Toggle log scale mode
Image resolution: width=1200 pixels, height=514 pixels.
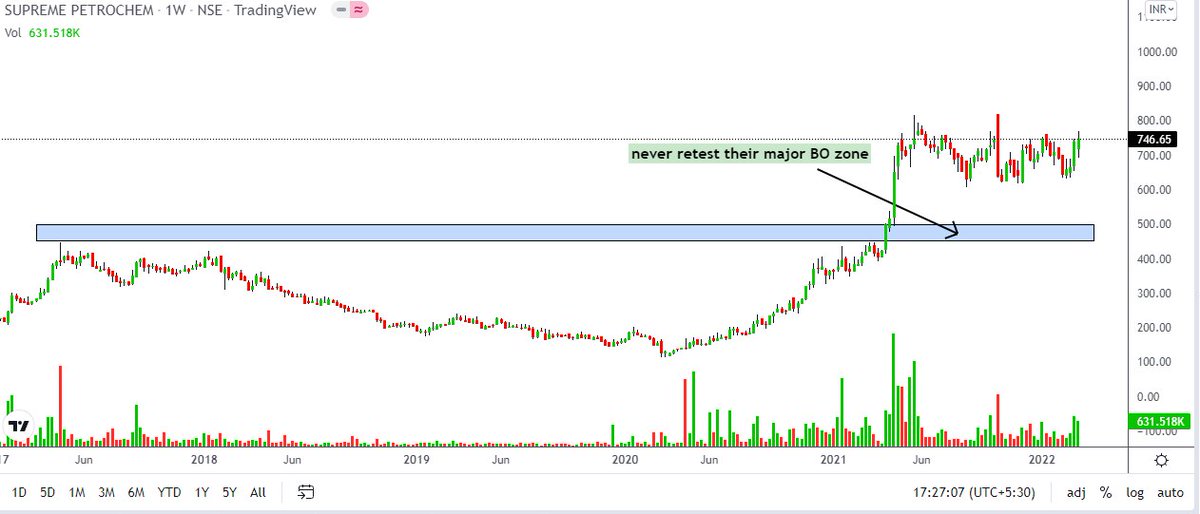1135,492
